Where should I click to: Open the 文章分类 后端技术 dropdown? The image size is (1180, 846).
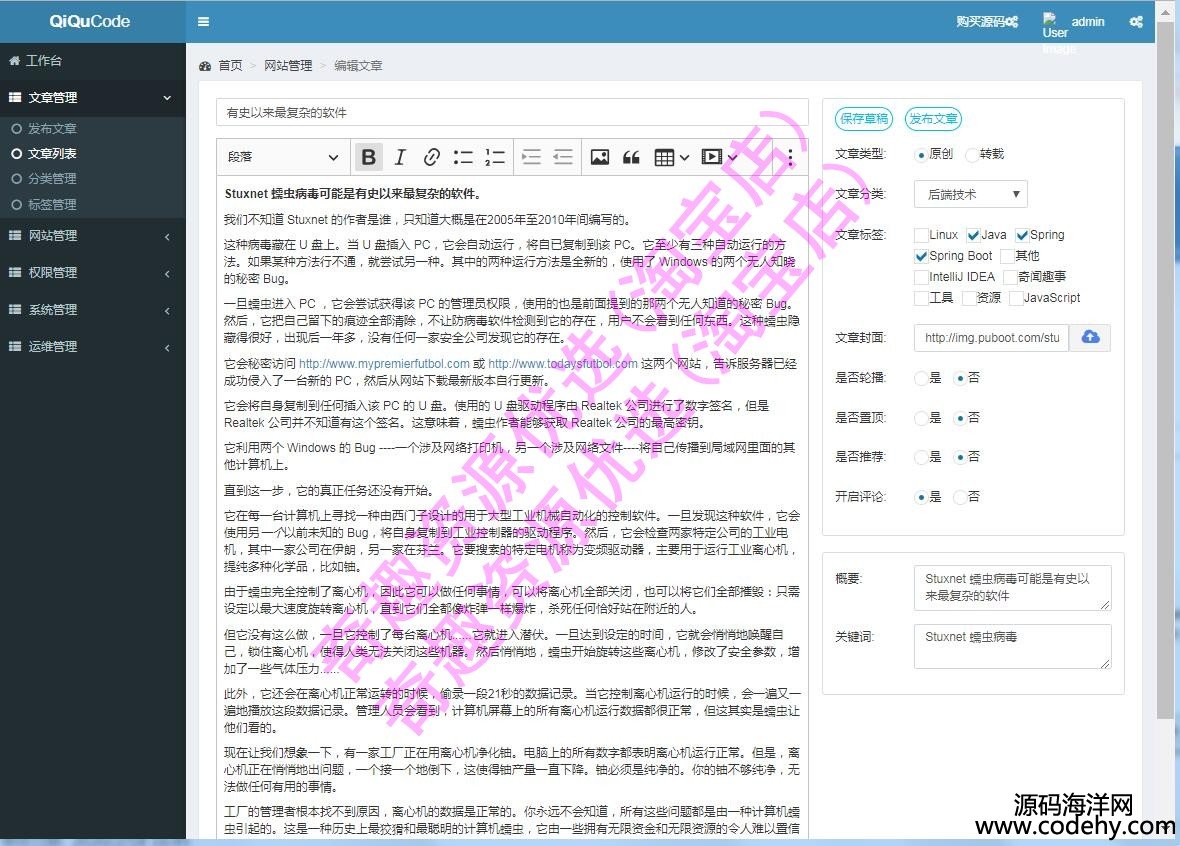point(971,194)
